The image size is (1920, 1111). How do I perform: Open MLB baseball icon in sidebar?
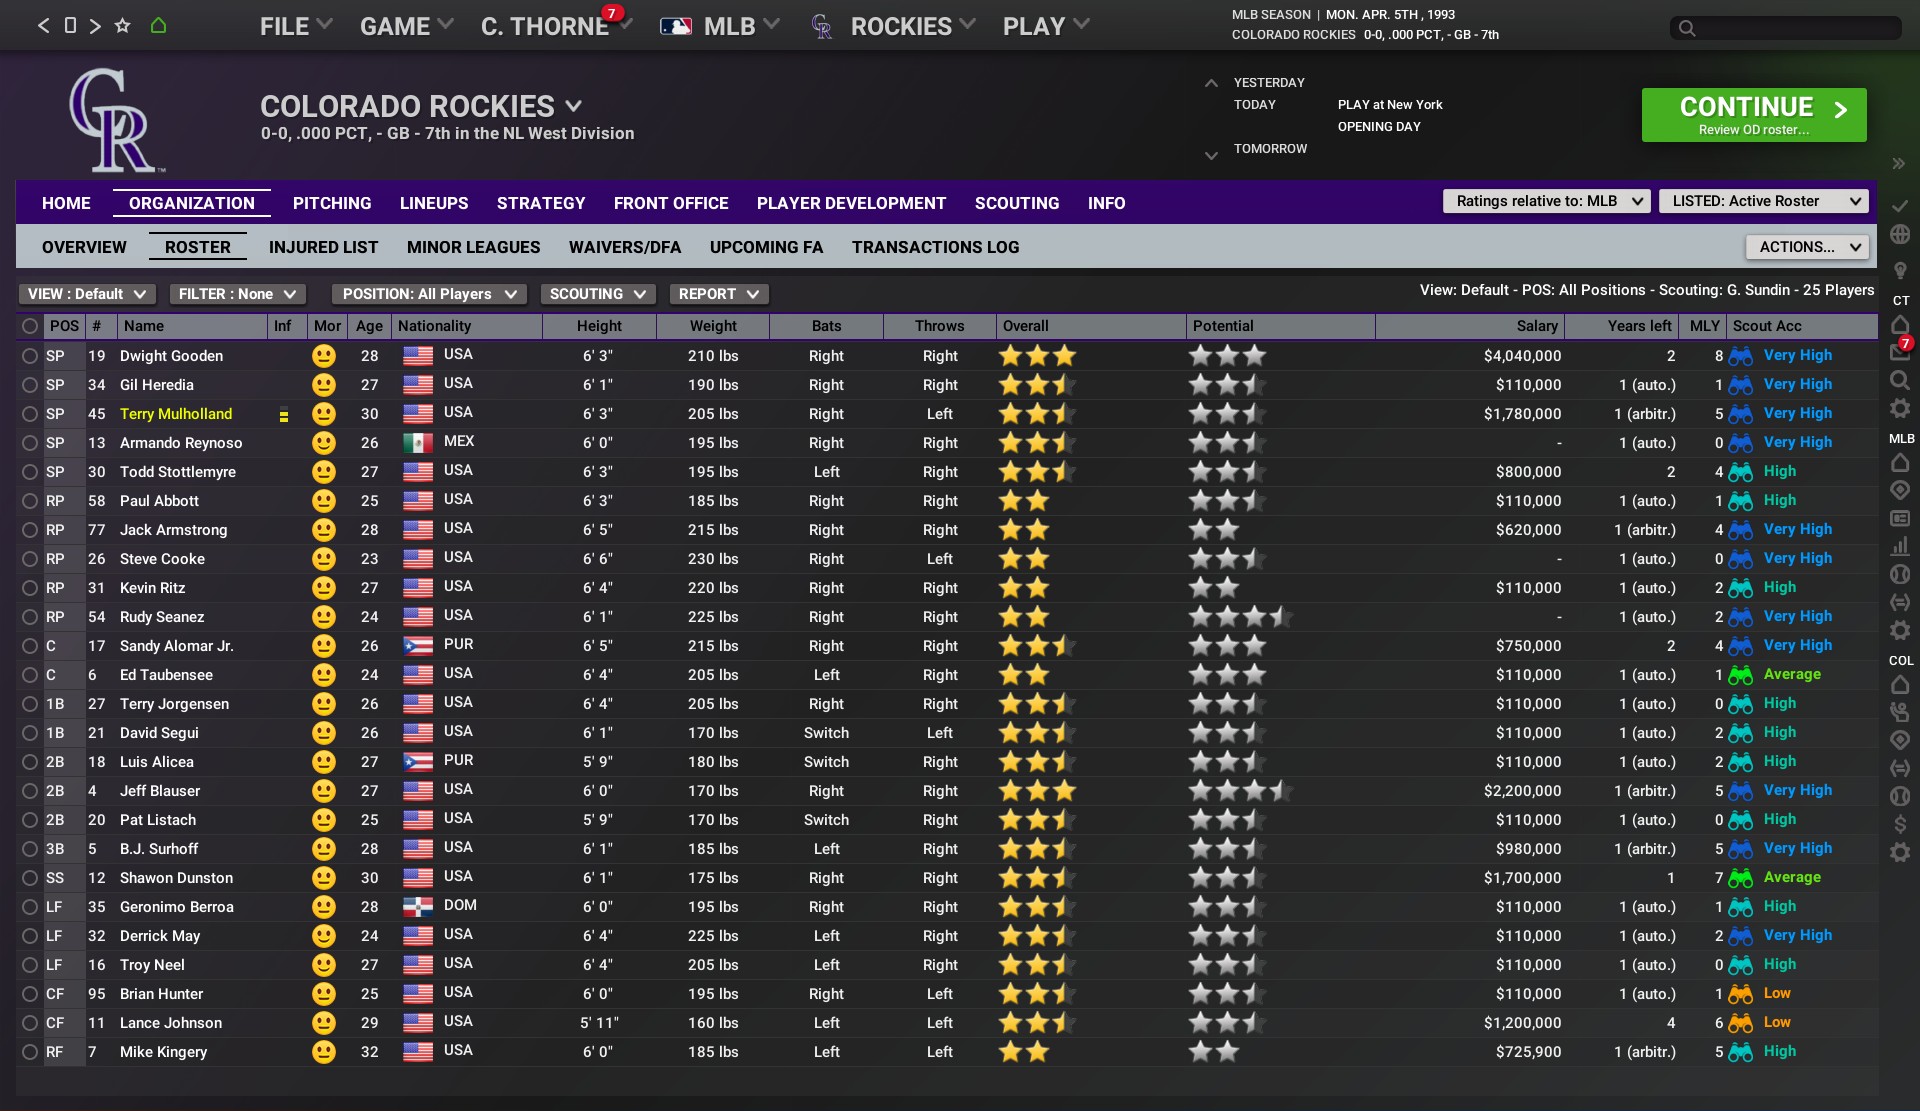(1900, 574)
